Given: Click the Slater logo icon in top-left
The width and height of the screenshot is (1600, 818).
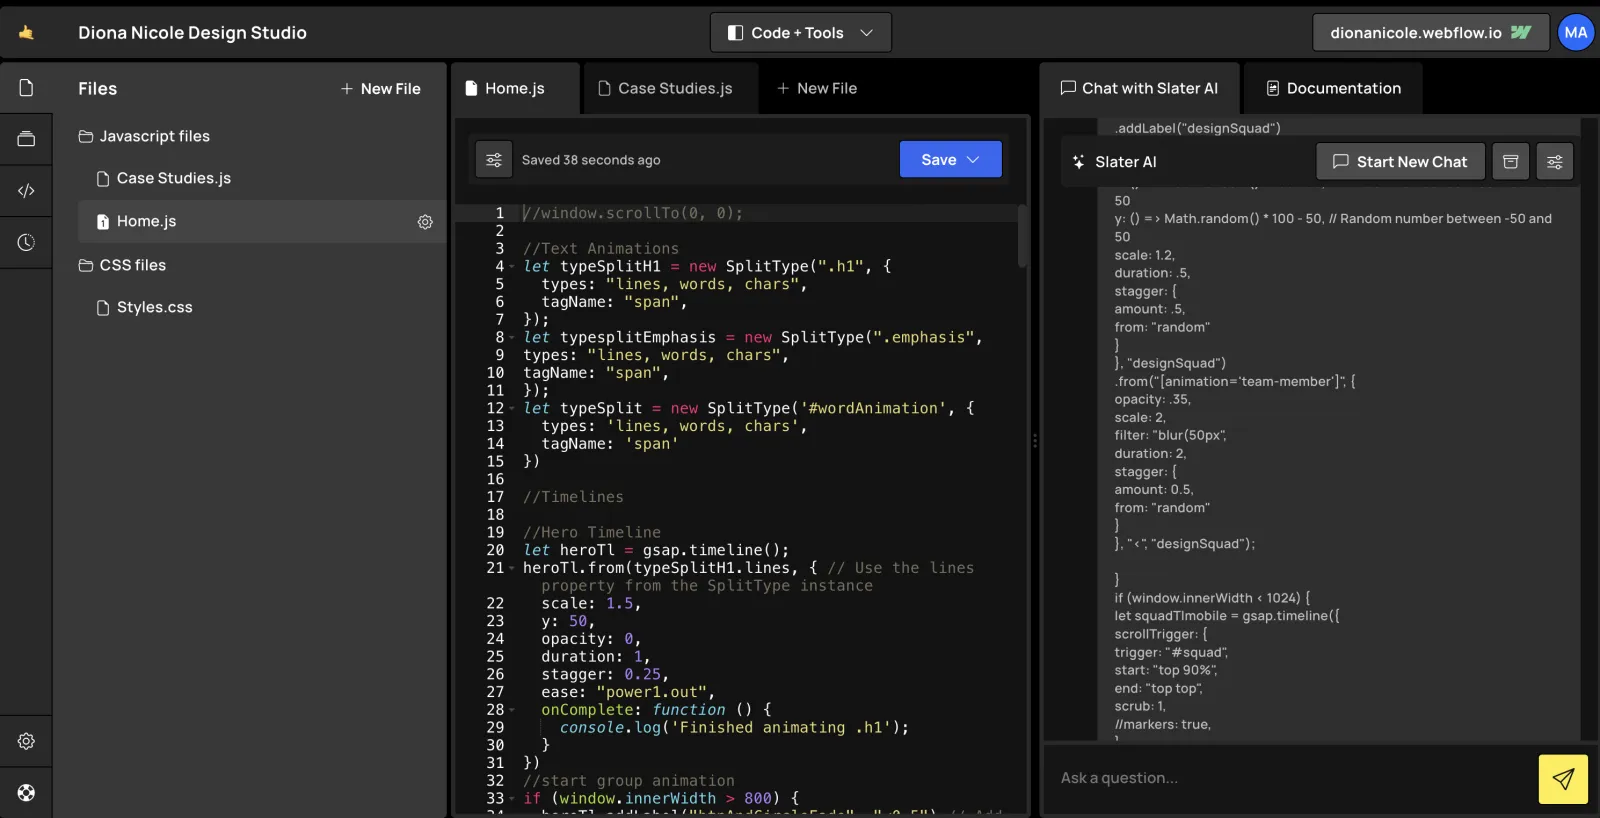Looking at the screenshot, I should click(26, 33).
